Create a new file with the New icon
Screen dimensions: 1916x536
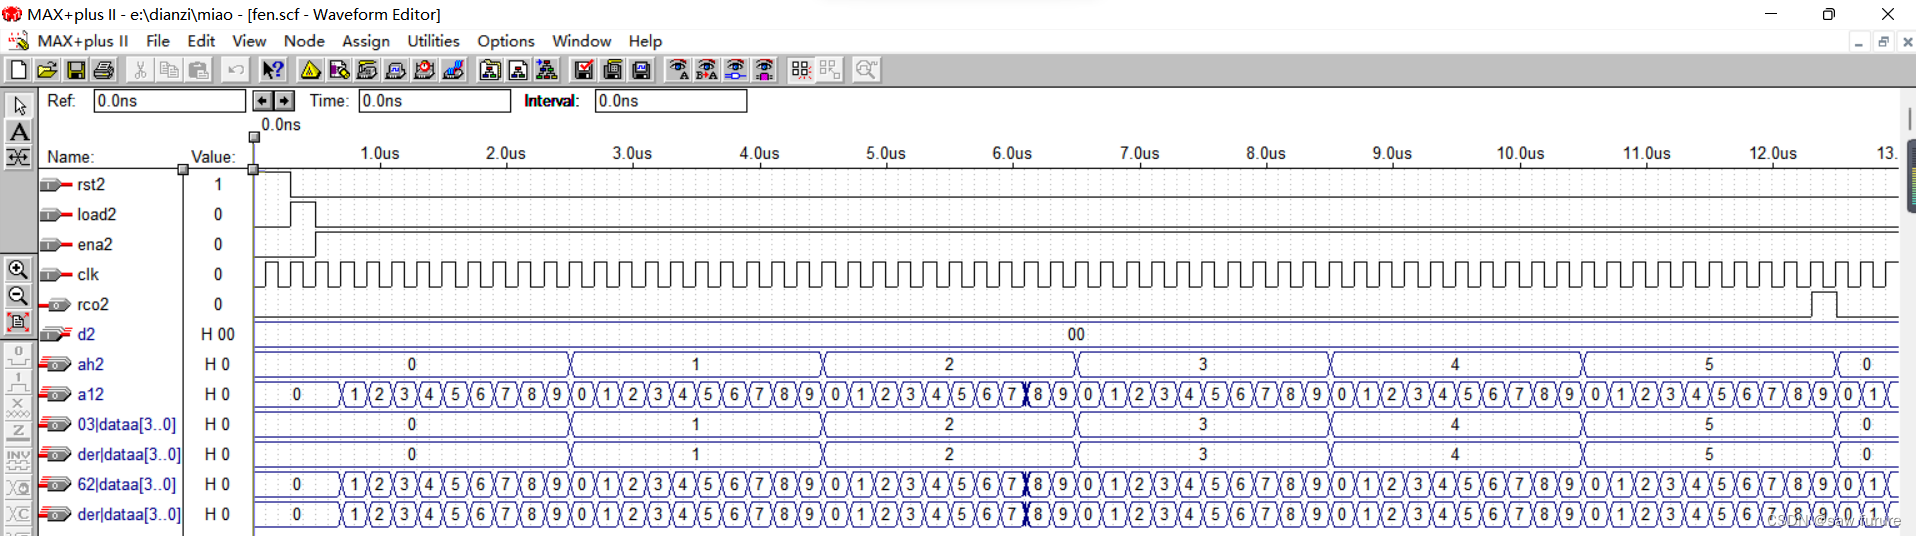(18, 70)
